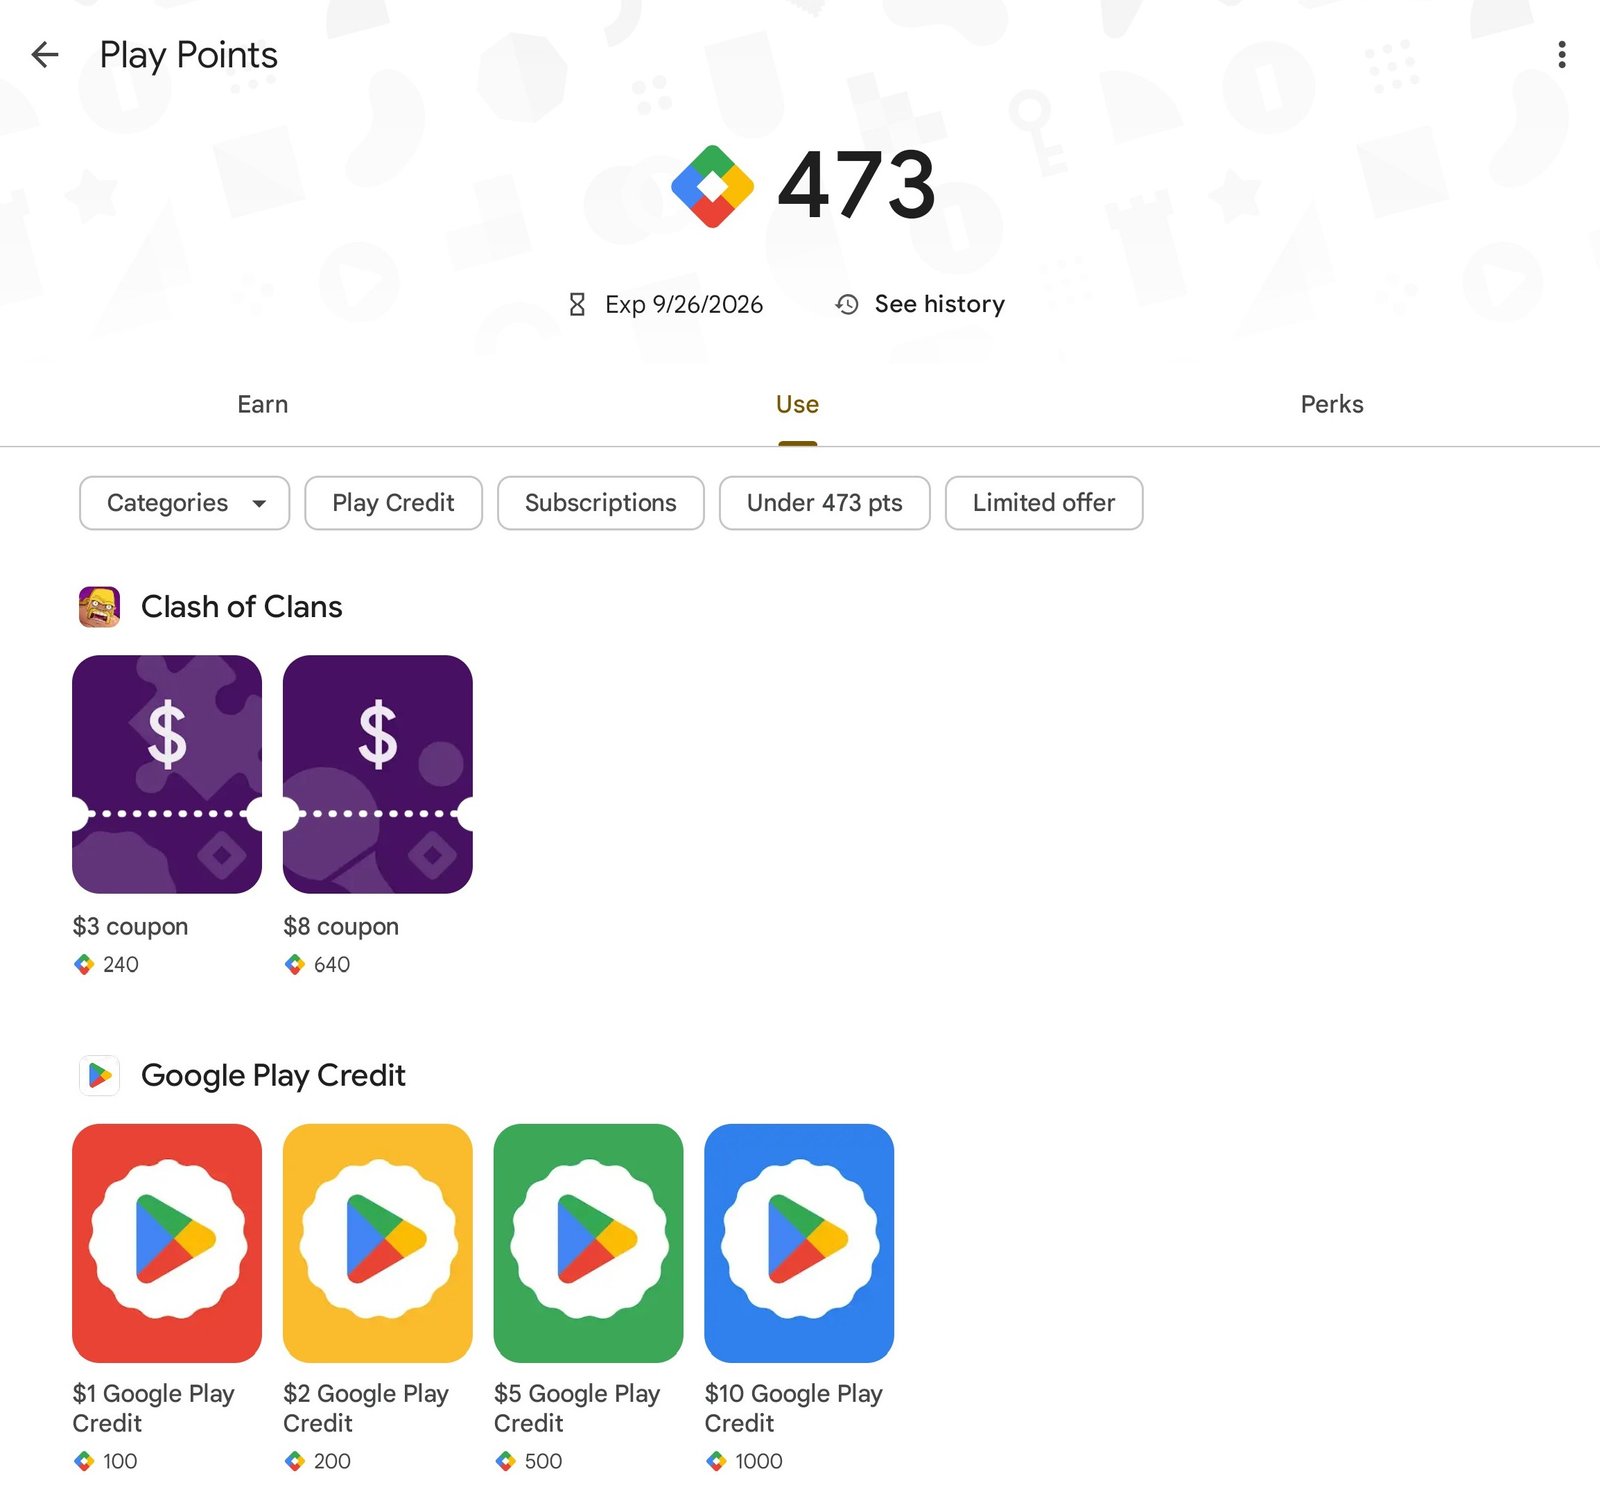Viewport: 1600px width, 1499px height.
Task: Switch to the Earn tab
Action: 263,404
